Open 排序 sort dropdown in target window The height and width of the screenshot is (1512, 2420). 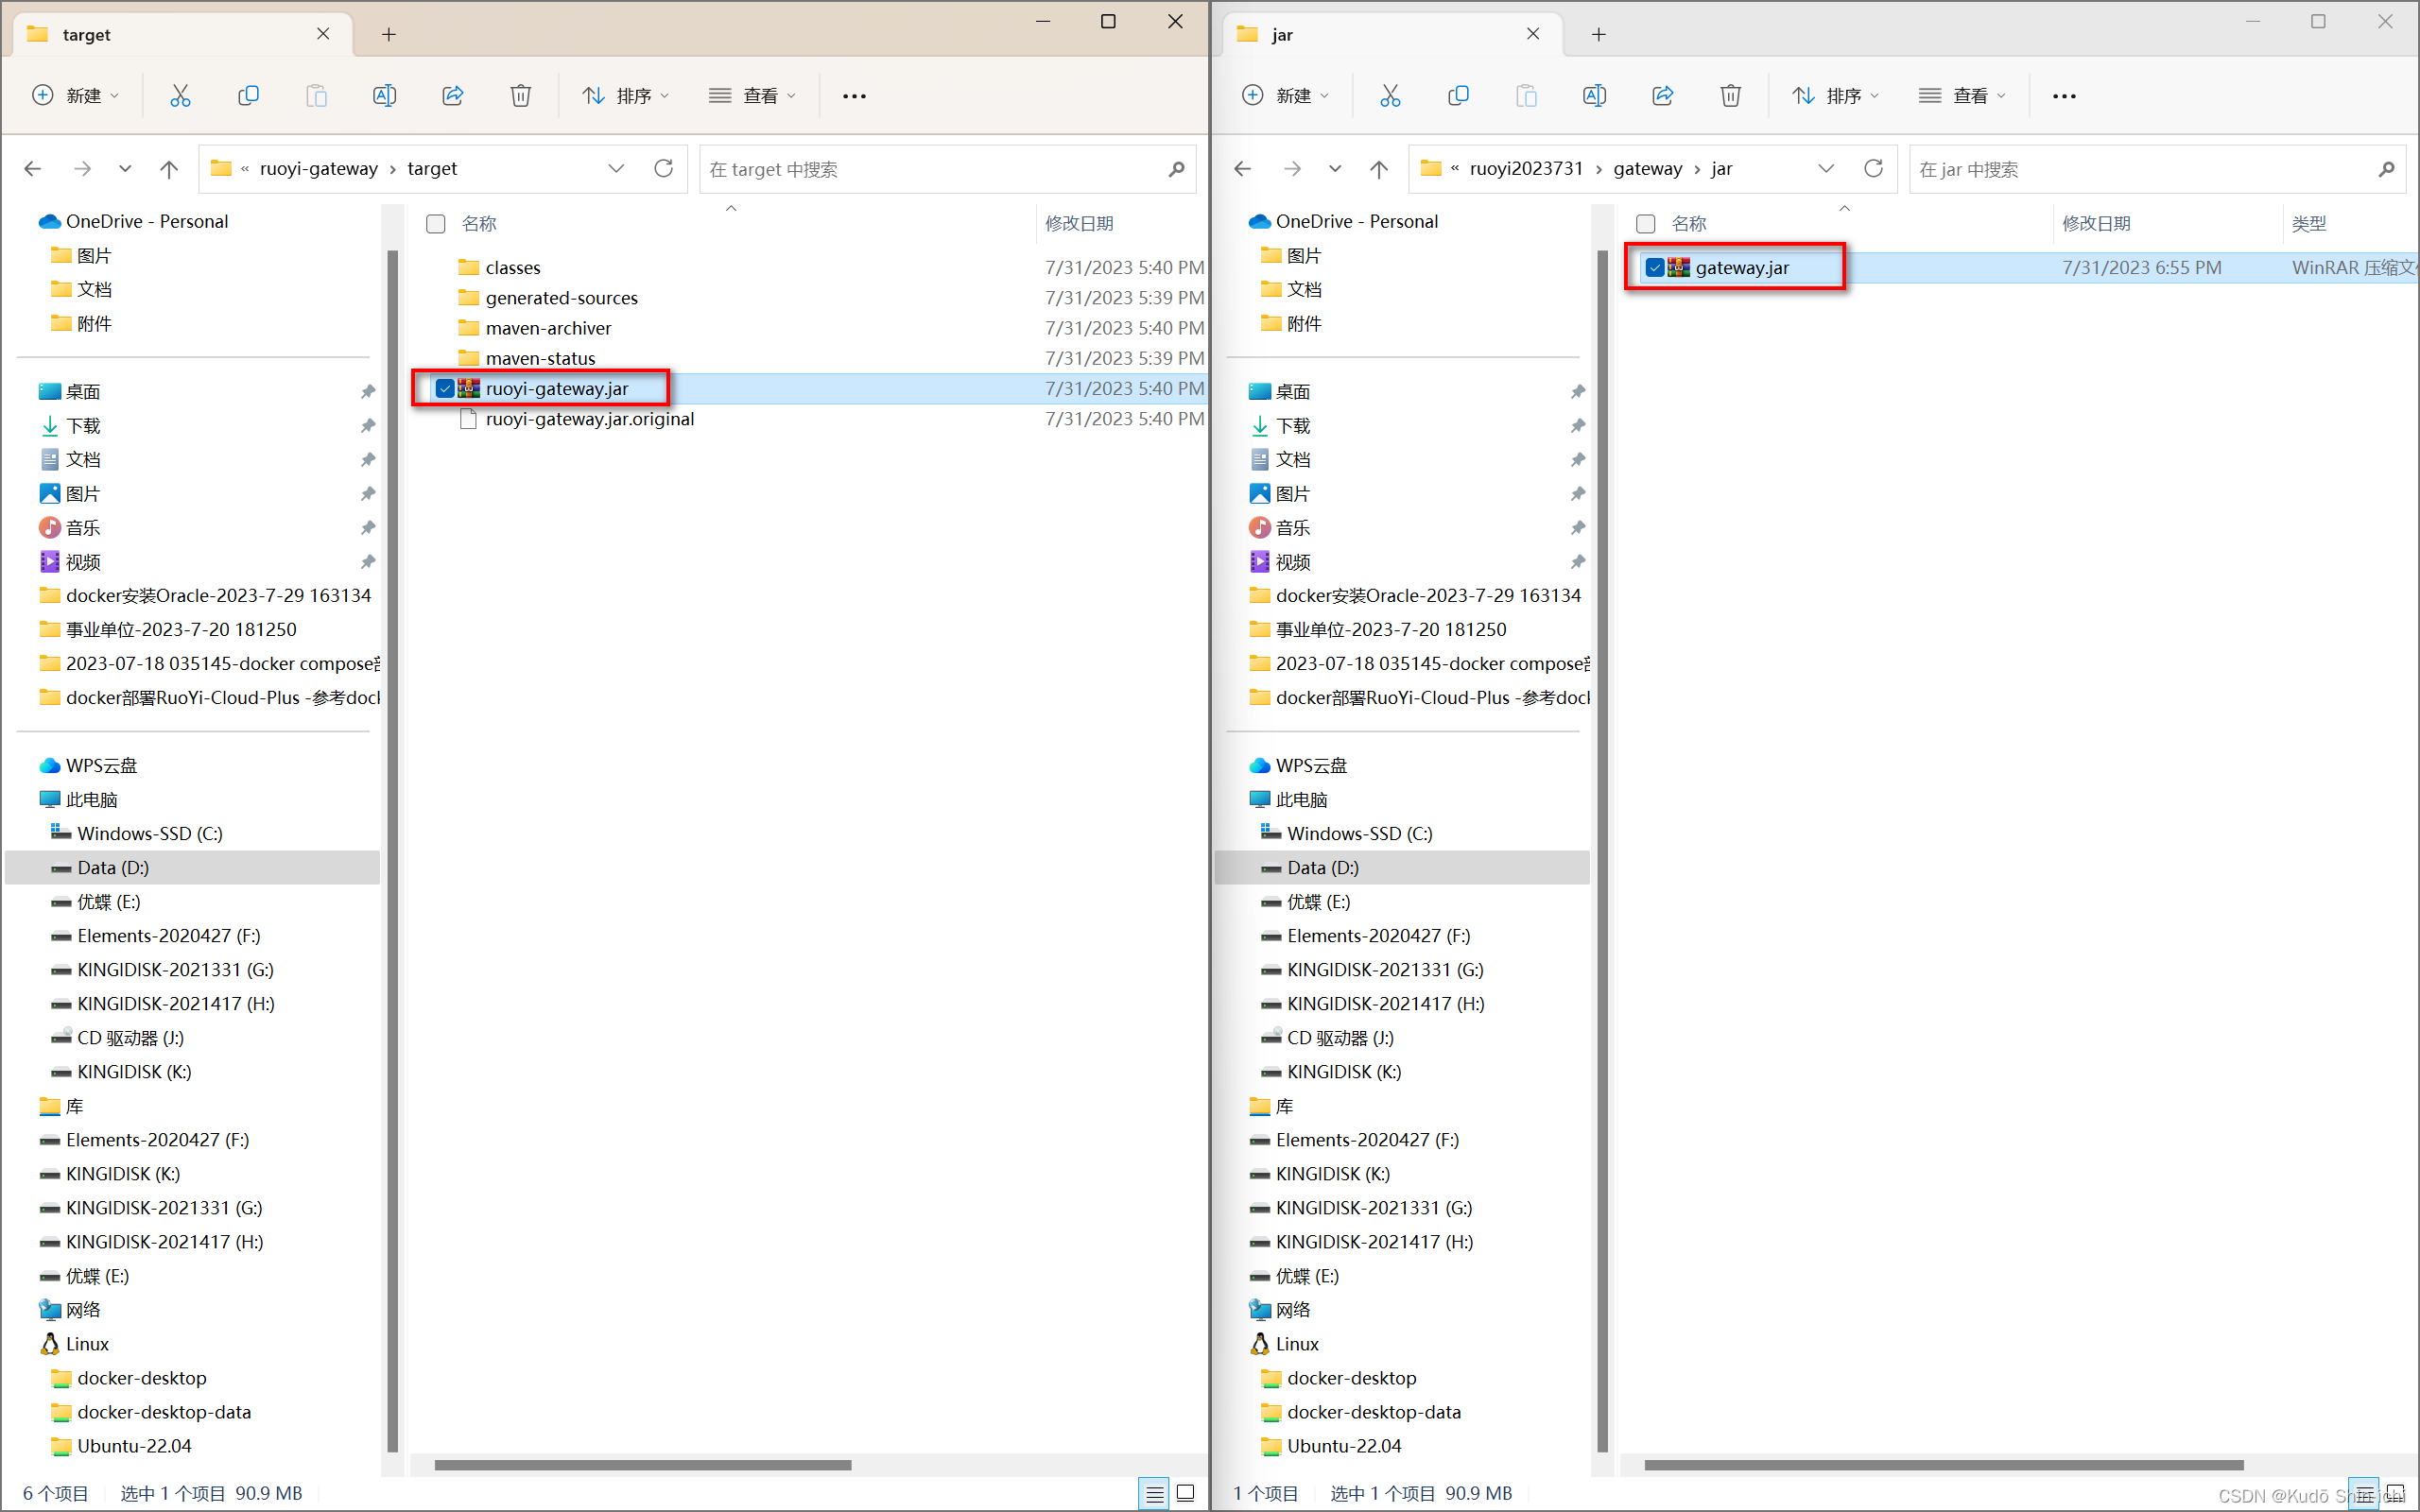(626, 96)
